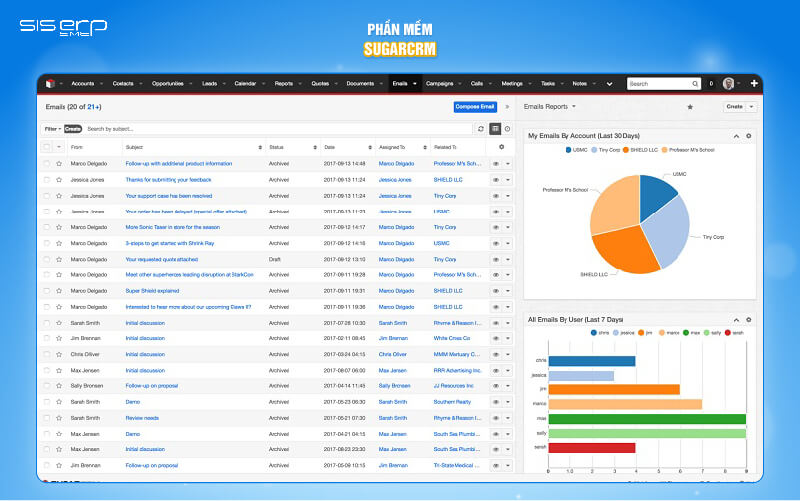
Task: Open the list column settings gear
Action: pos(502,147)
